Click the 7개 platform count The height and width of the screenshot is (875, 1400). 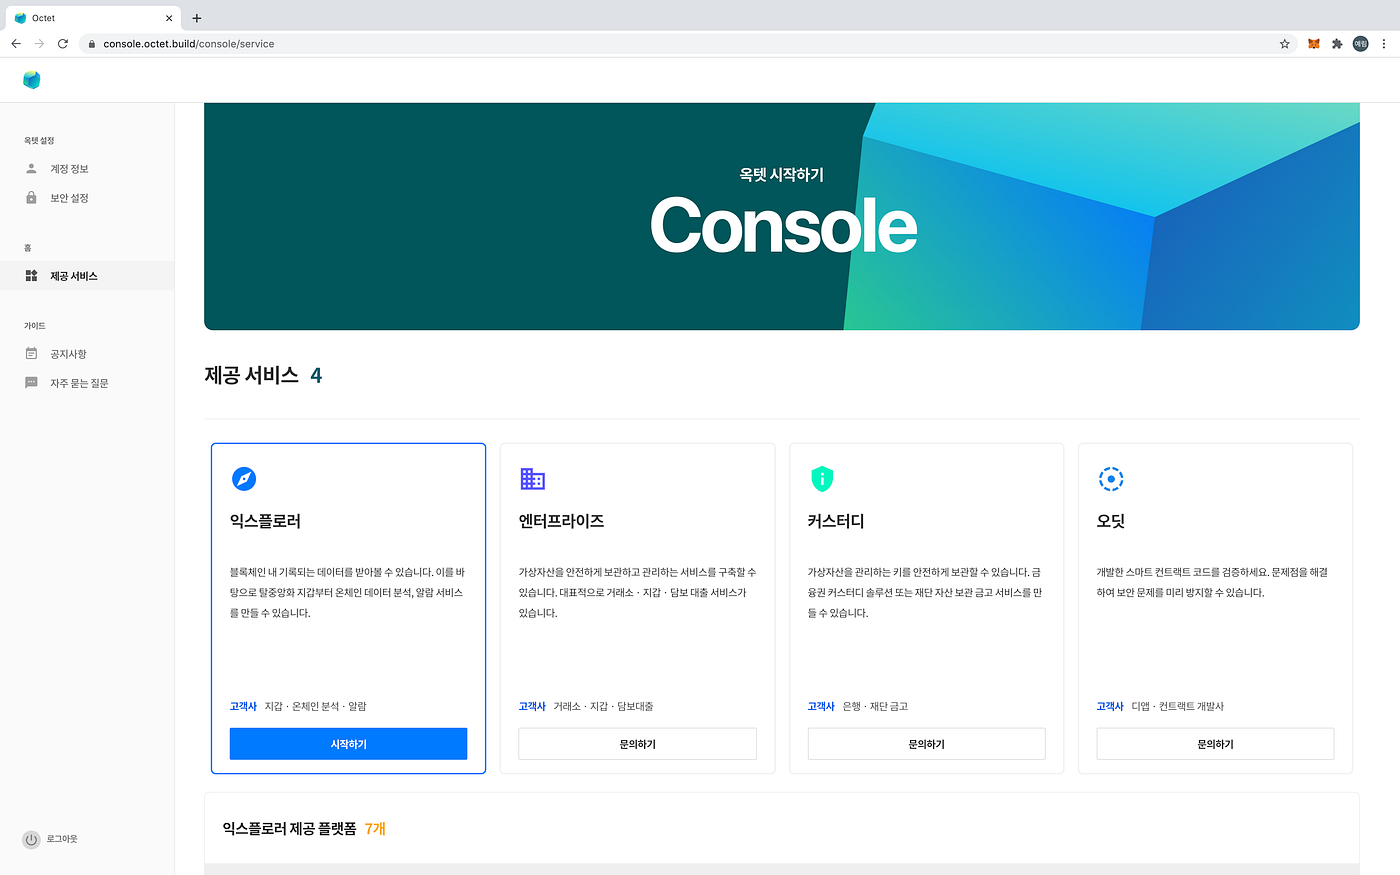tap(375, 828)
